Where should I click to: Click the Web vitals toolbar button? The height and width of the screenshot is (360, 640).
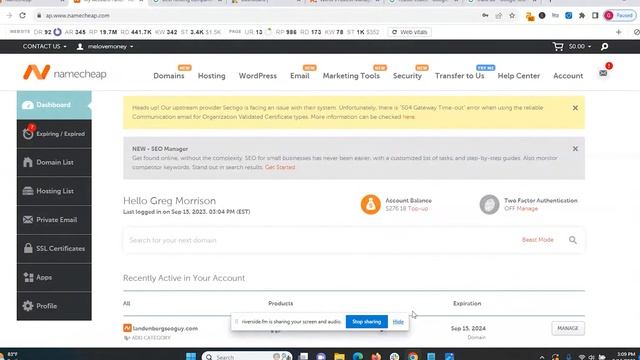pos(409,32)
